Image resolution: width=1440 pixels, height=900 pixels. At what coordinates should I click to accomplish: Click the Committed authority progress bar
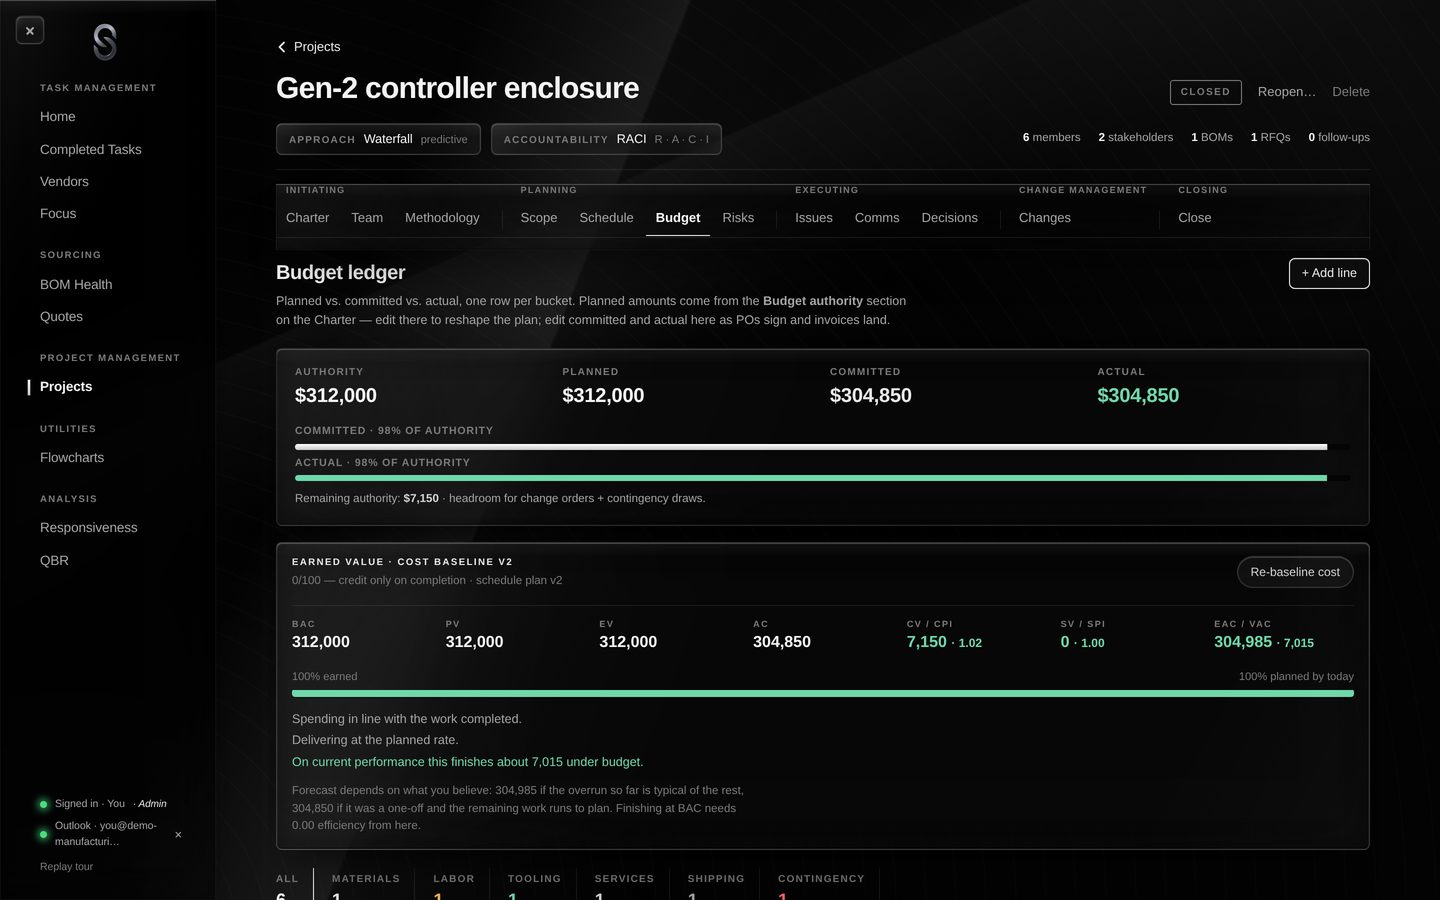click(x=822, y=447)
